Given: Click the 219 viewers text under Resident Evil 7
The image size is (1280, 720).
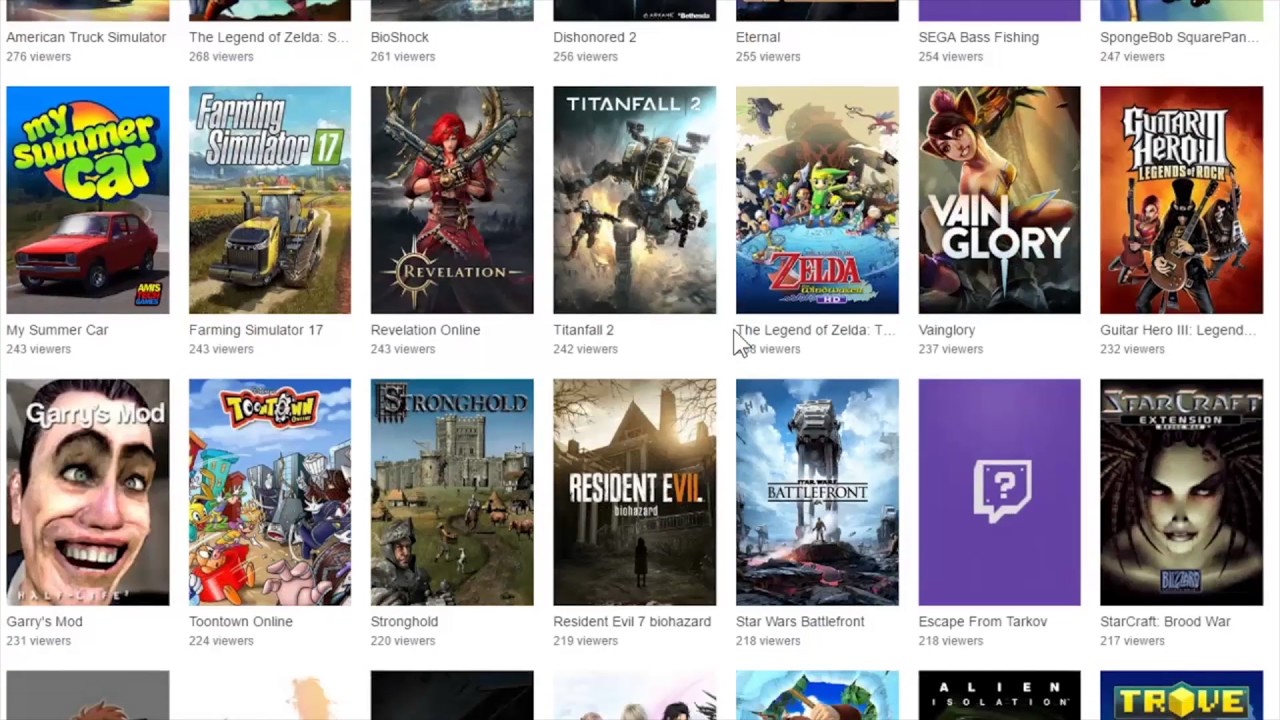Looking at the screenshot, I should pos(586,641).
